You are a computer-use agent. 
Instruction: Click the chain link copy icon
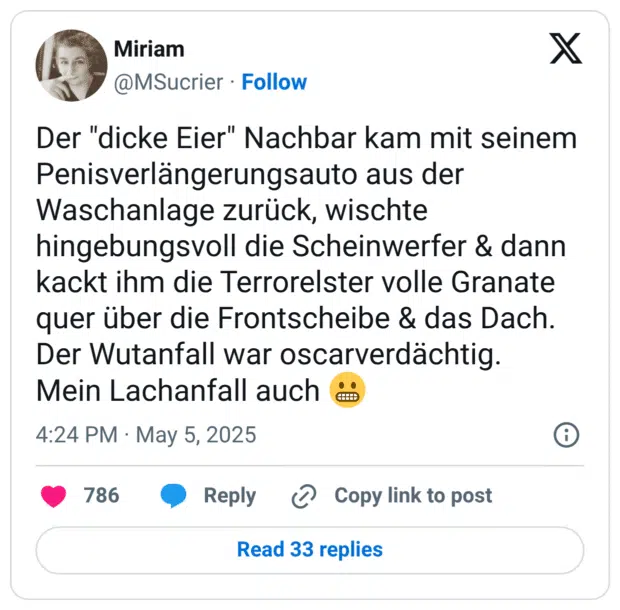304,496
